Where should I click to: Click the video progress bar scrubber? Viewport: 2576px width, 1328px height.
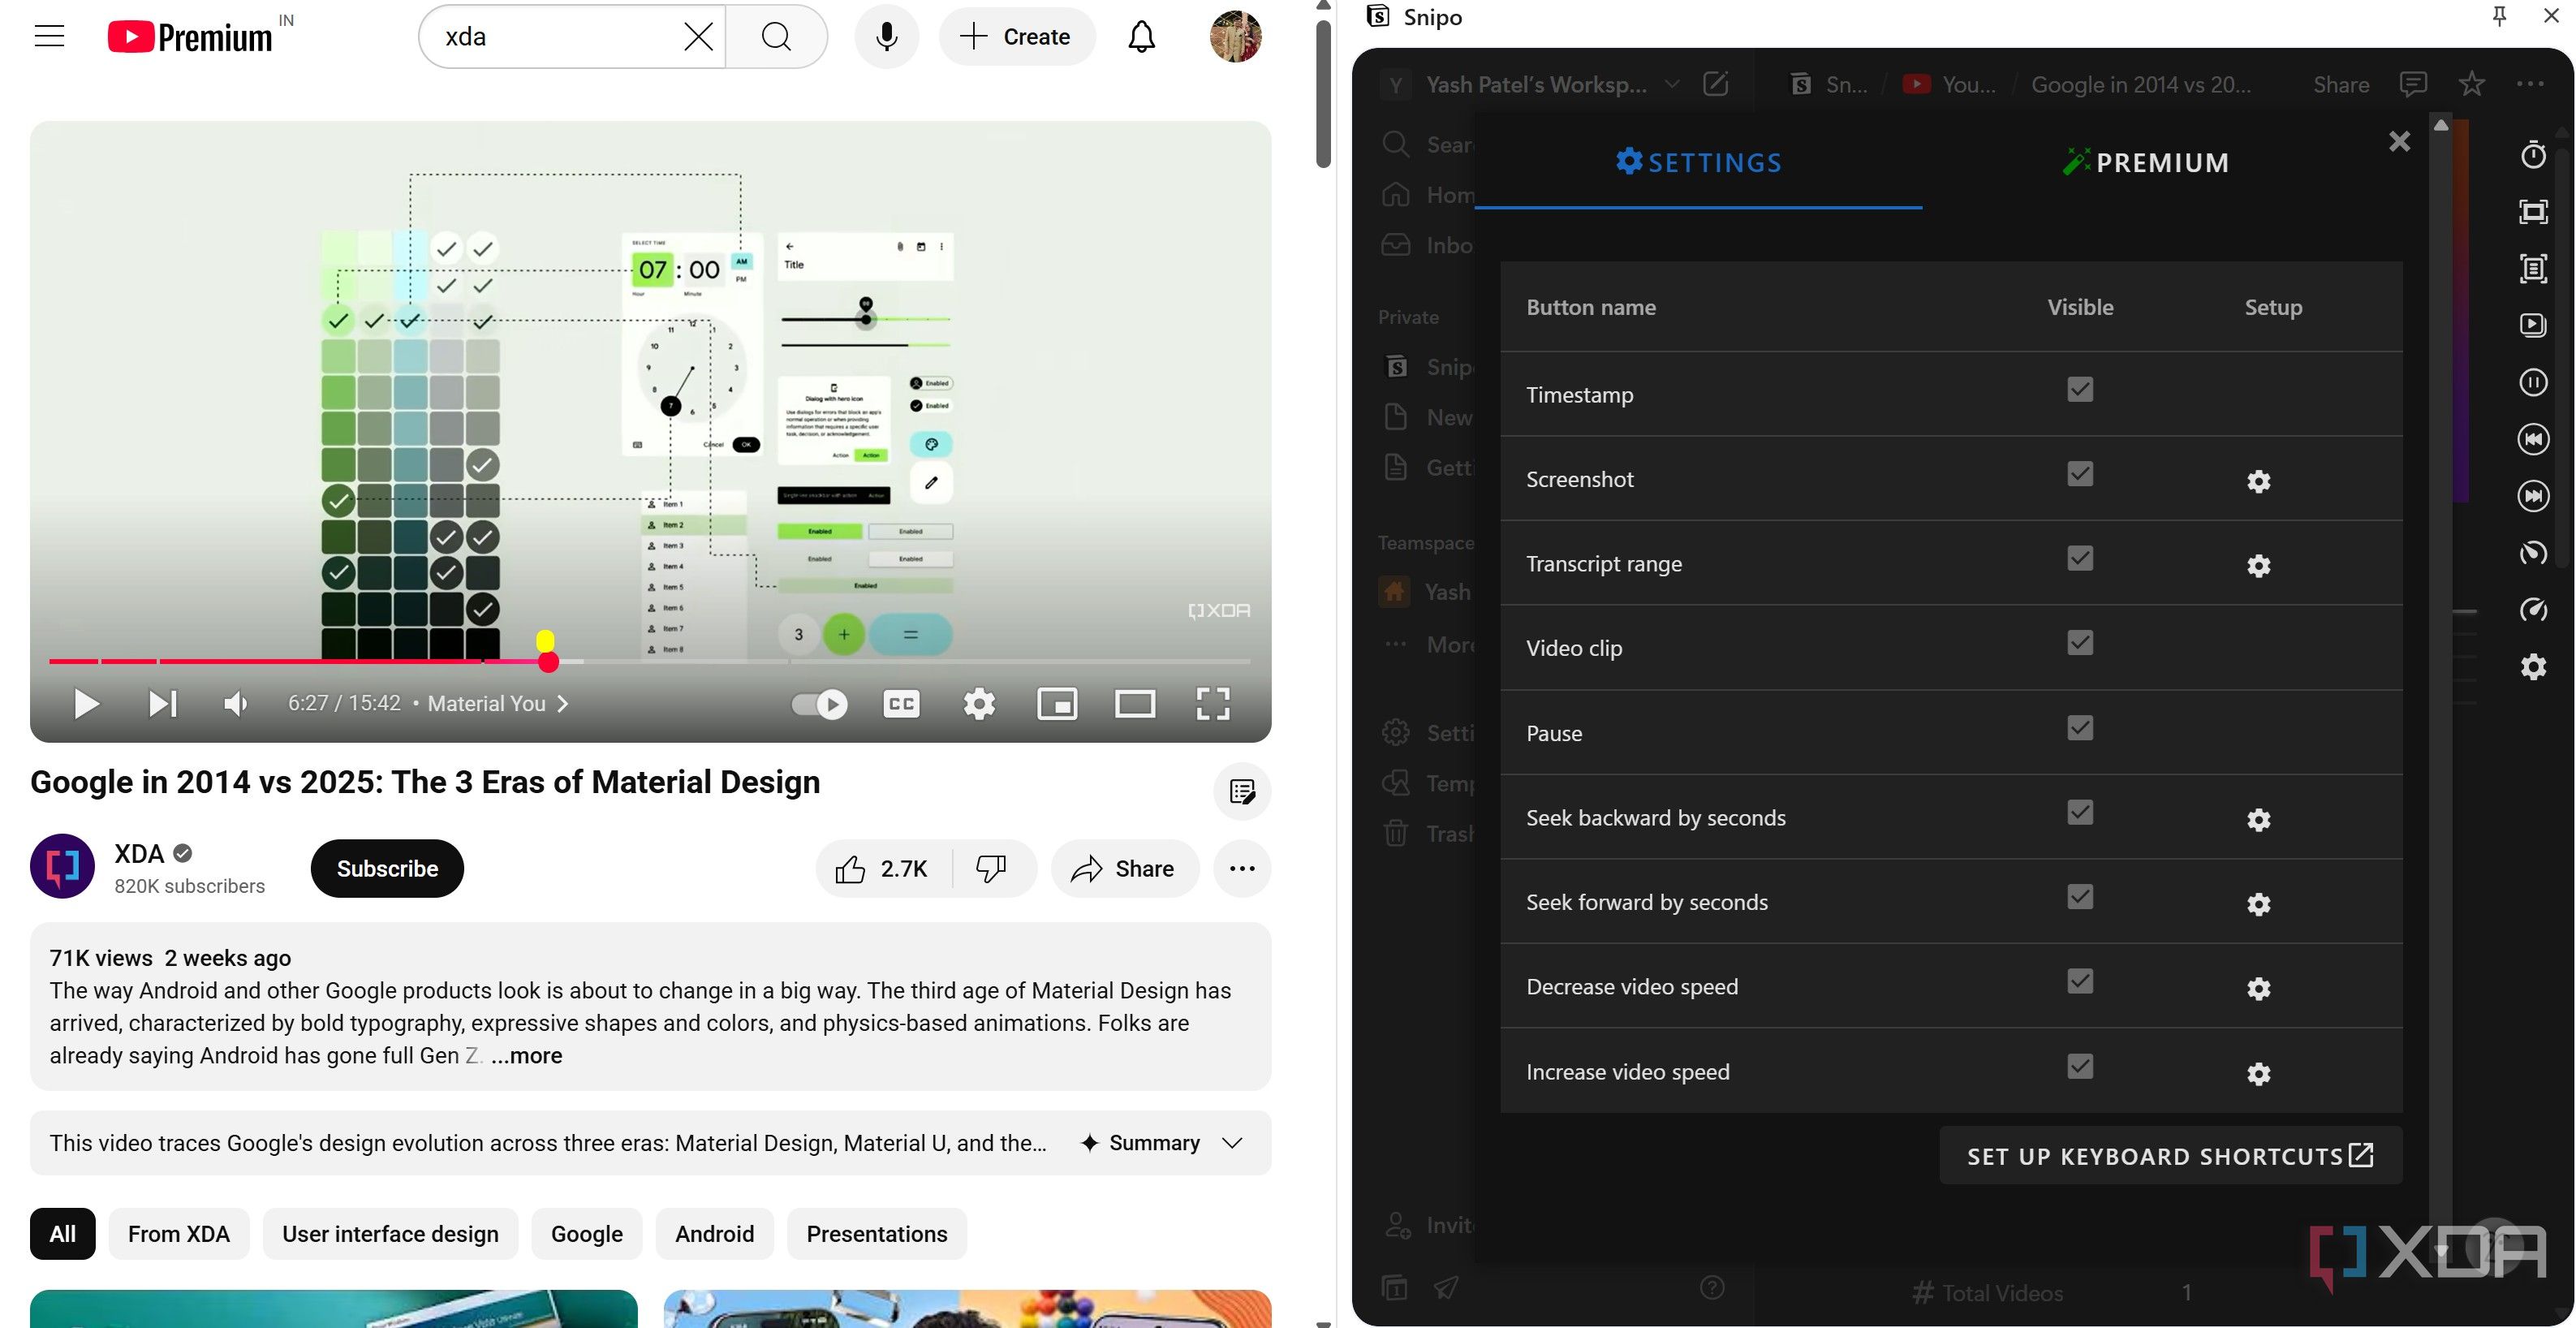(x=548, y=661)
